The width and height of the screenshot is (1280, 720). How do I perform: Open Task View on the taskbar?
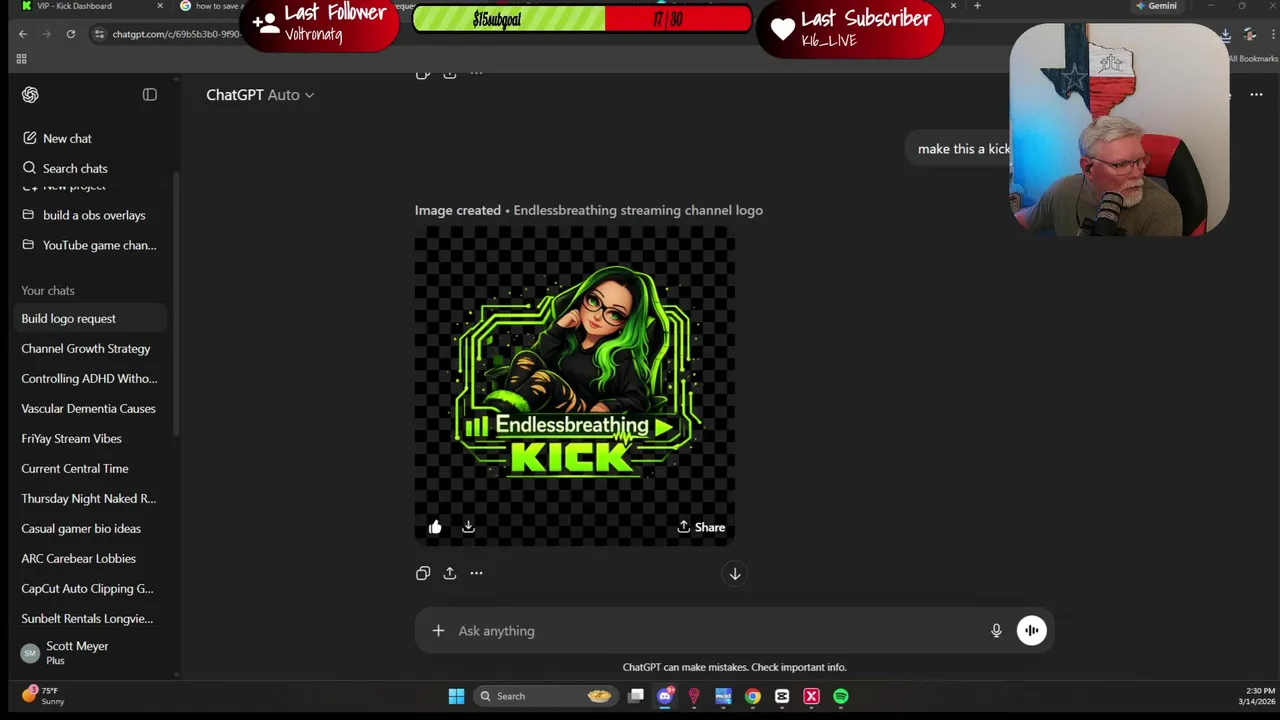click(x=635, y=696)
